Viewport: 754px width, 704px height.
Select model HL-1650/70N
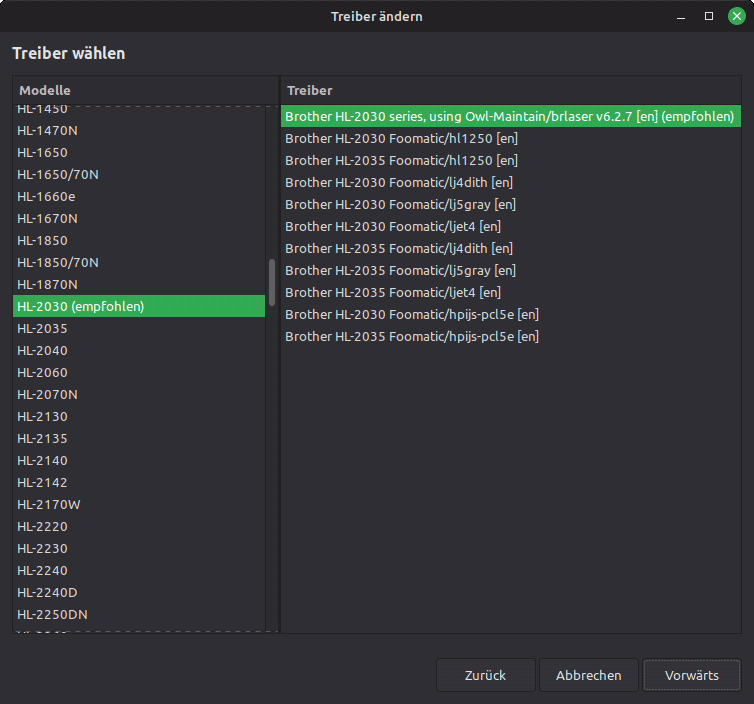pos(139,175)
